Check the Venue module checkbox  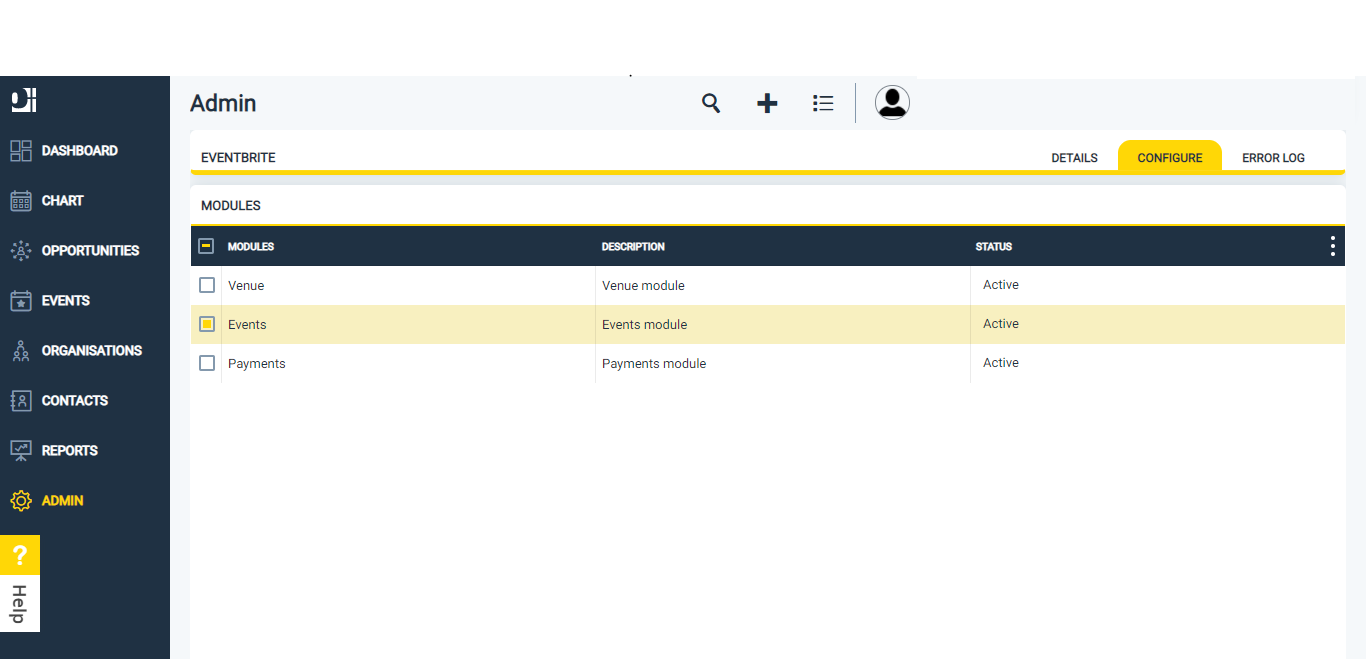(207, 285)
